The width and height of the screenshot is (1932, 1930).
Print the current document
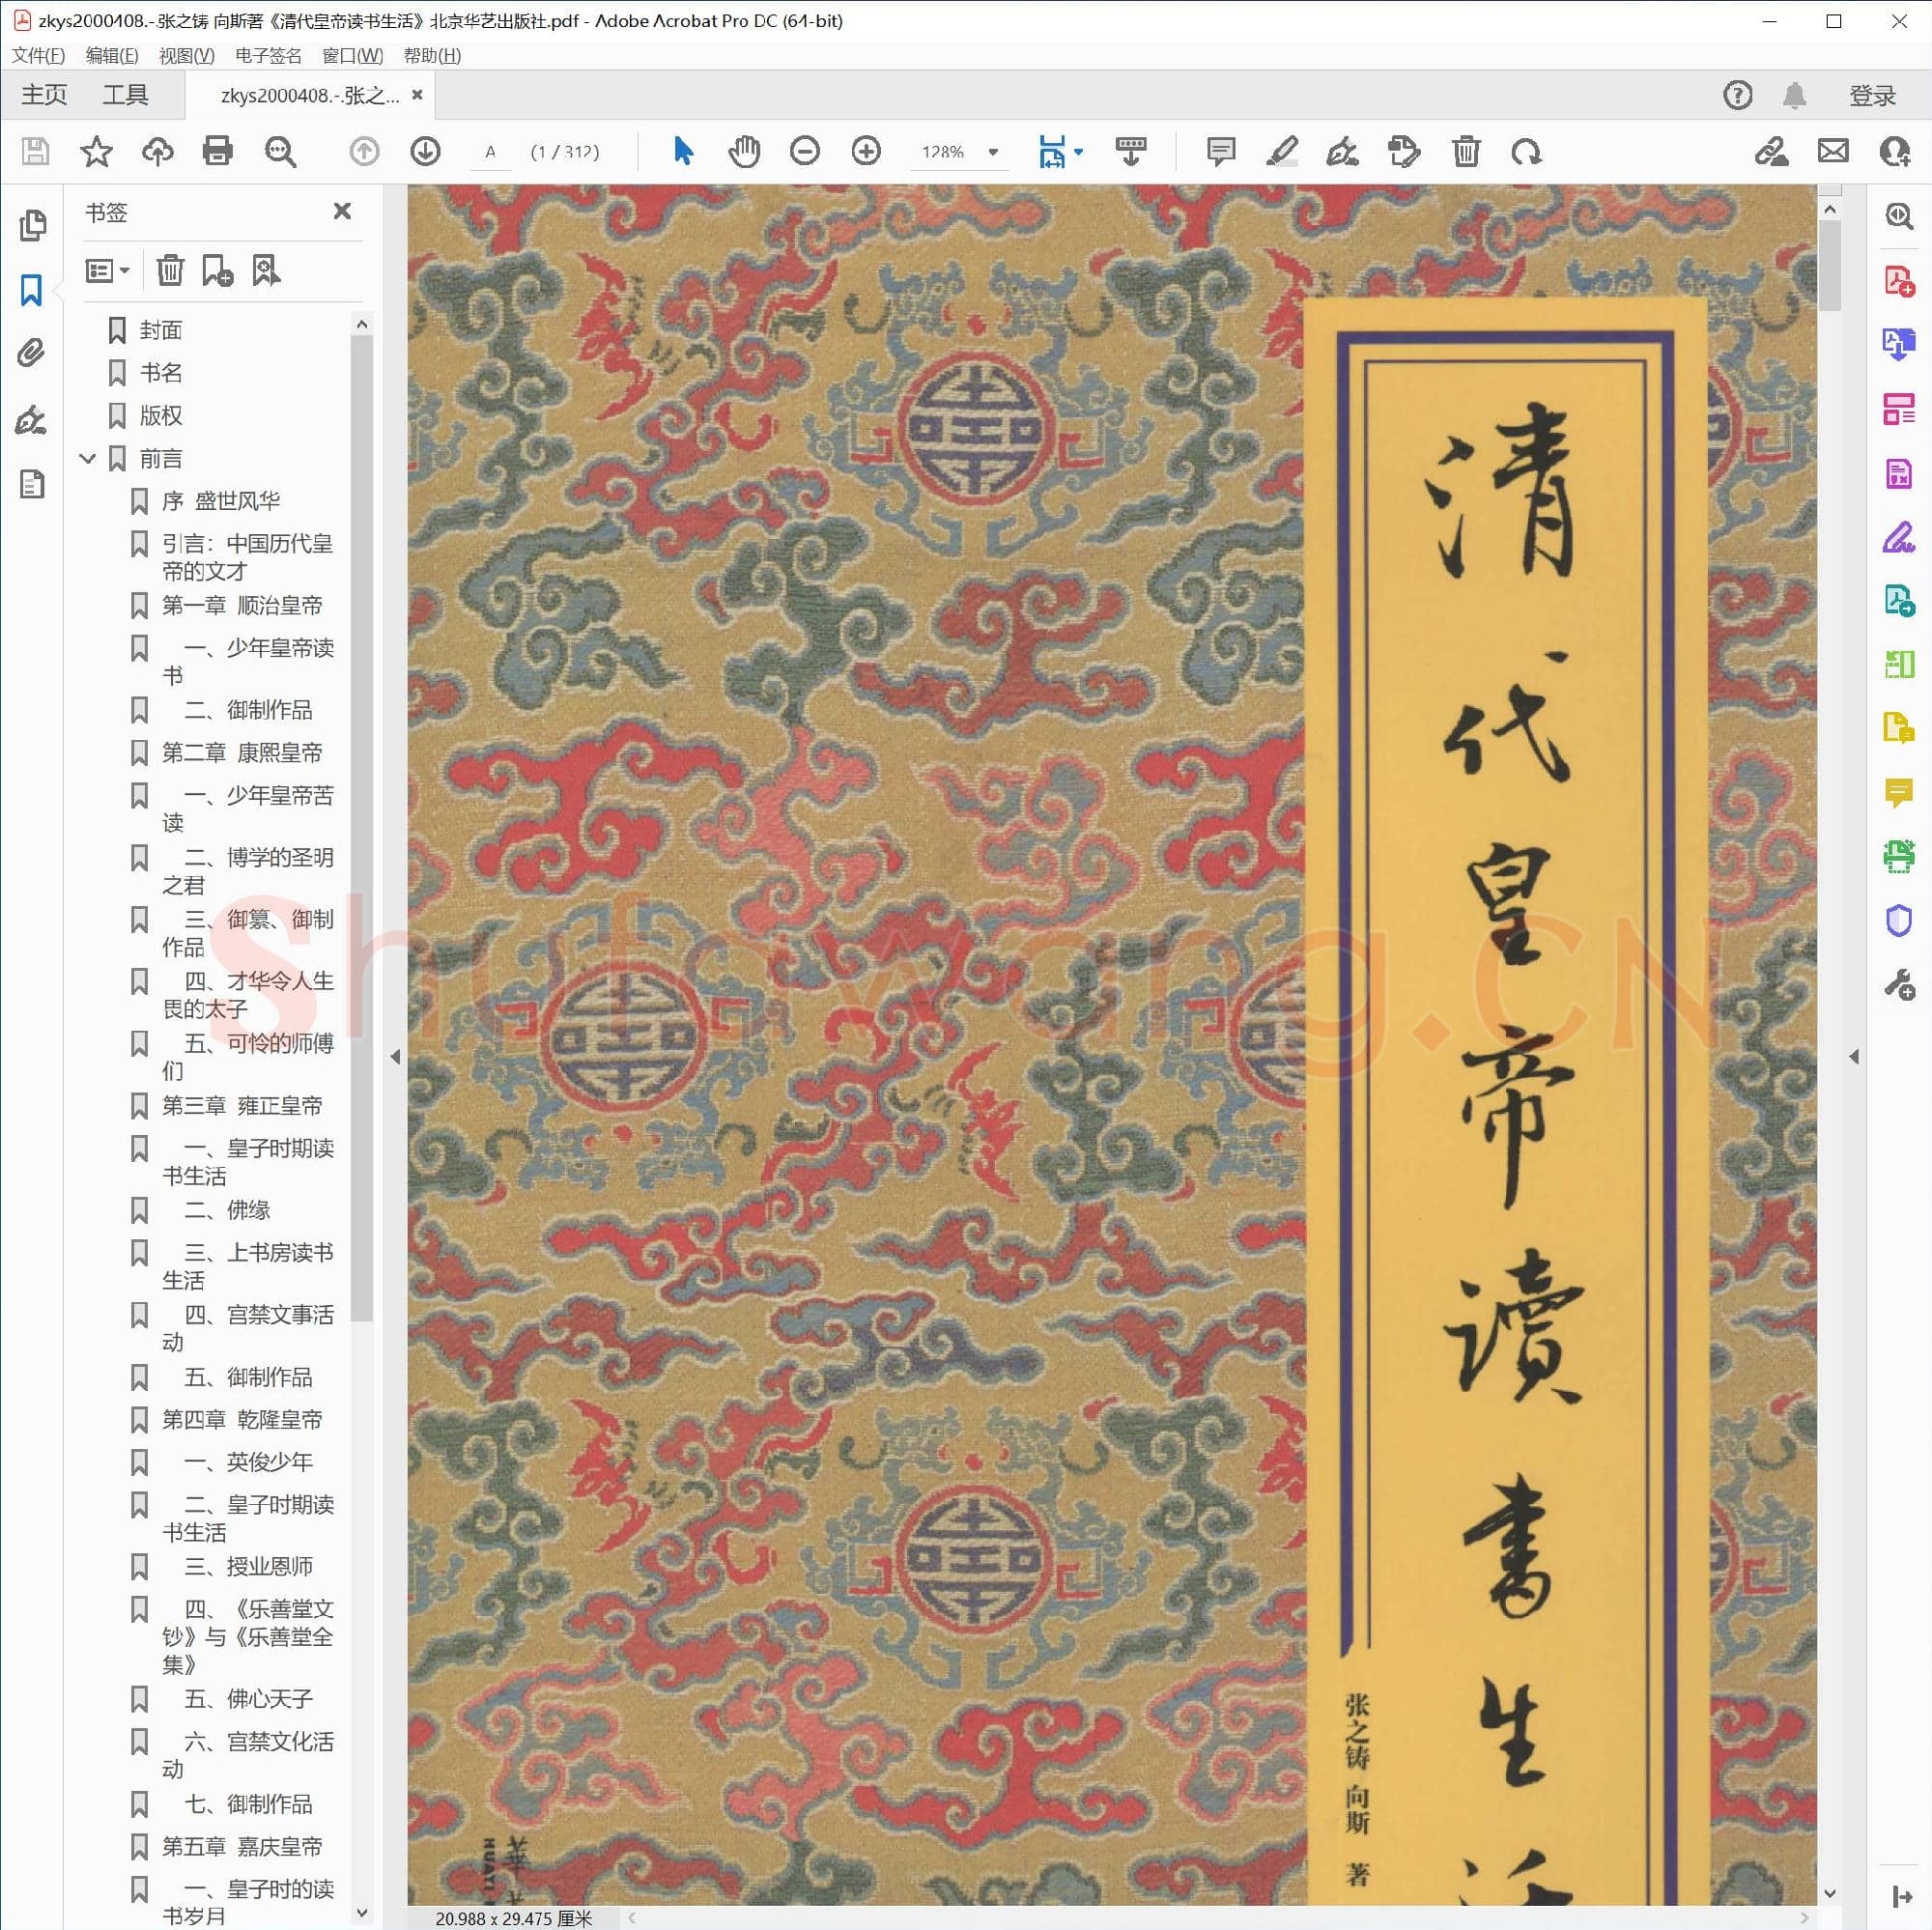point(217,152)
